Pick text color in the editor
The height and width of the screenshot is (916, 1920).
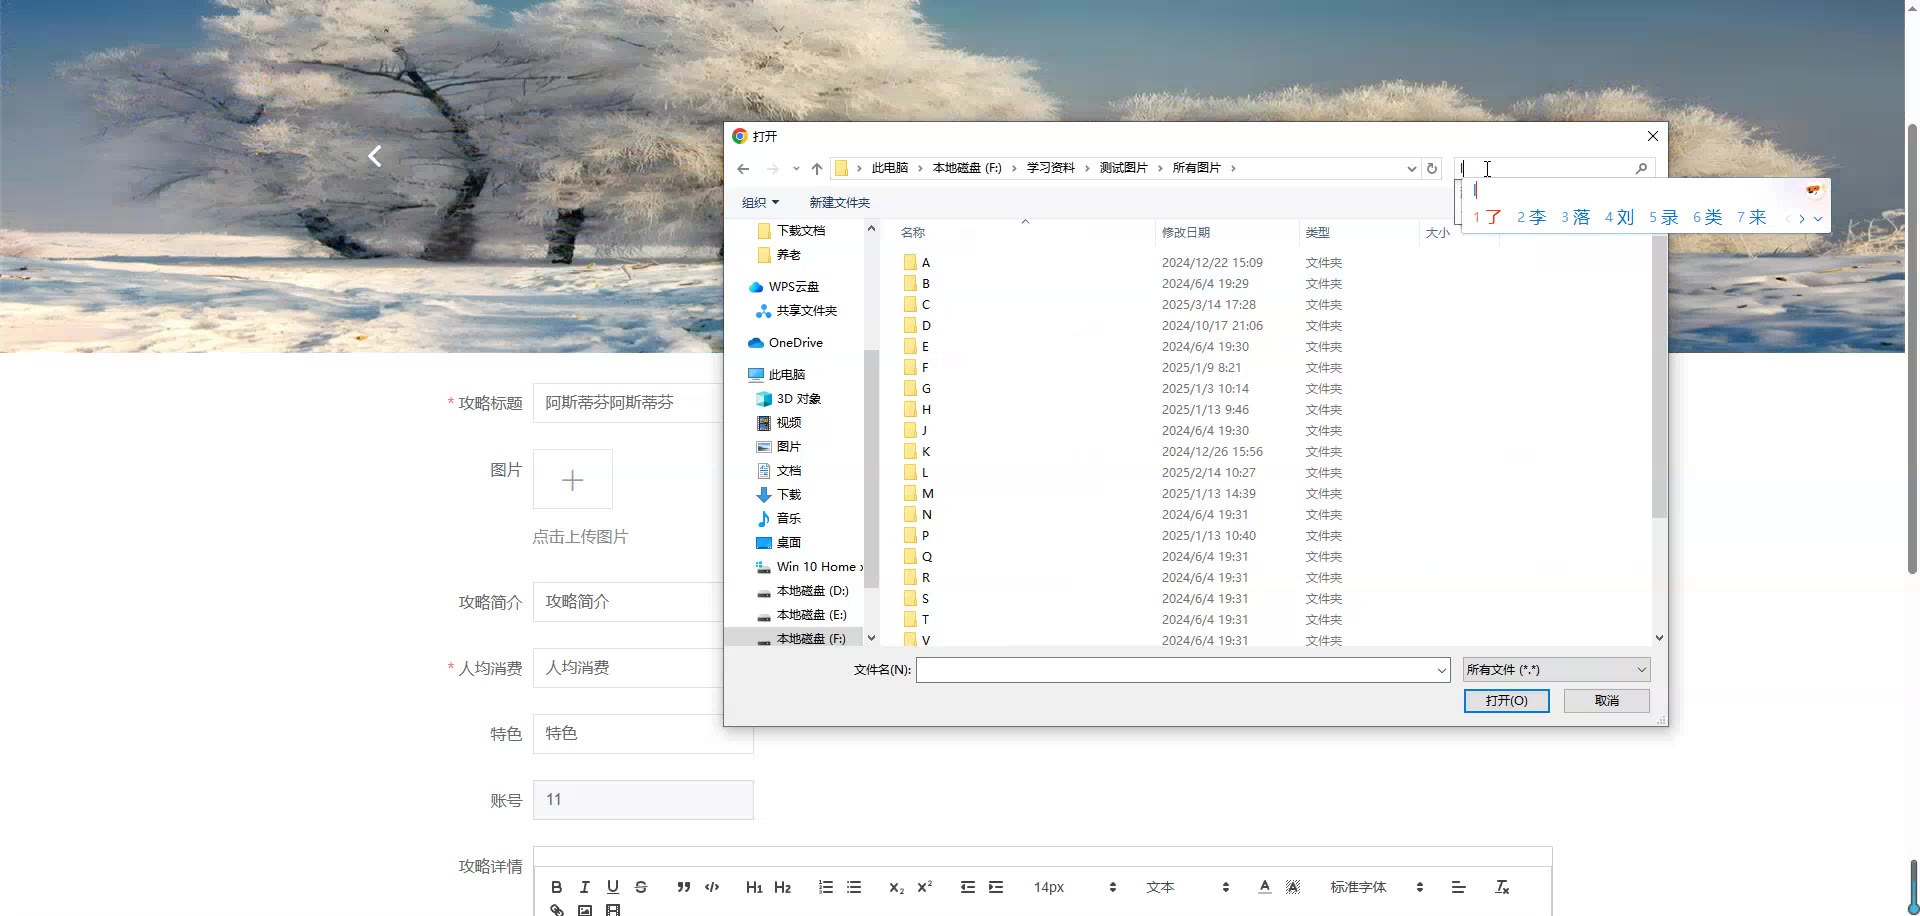coord(1265,887)
